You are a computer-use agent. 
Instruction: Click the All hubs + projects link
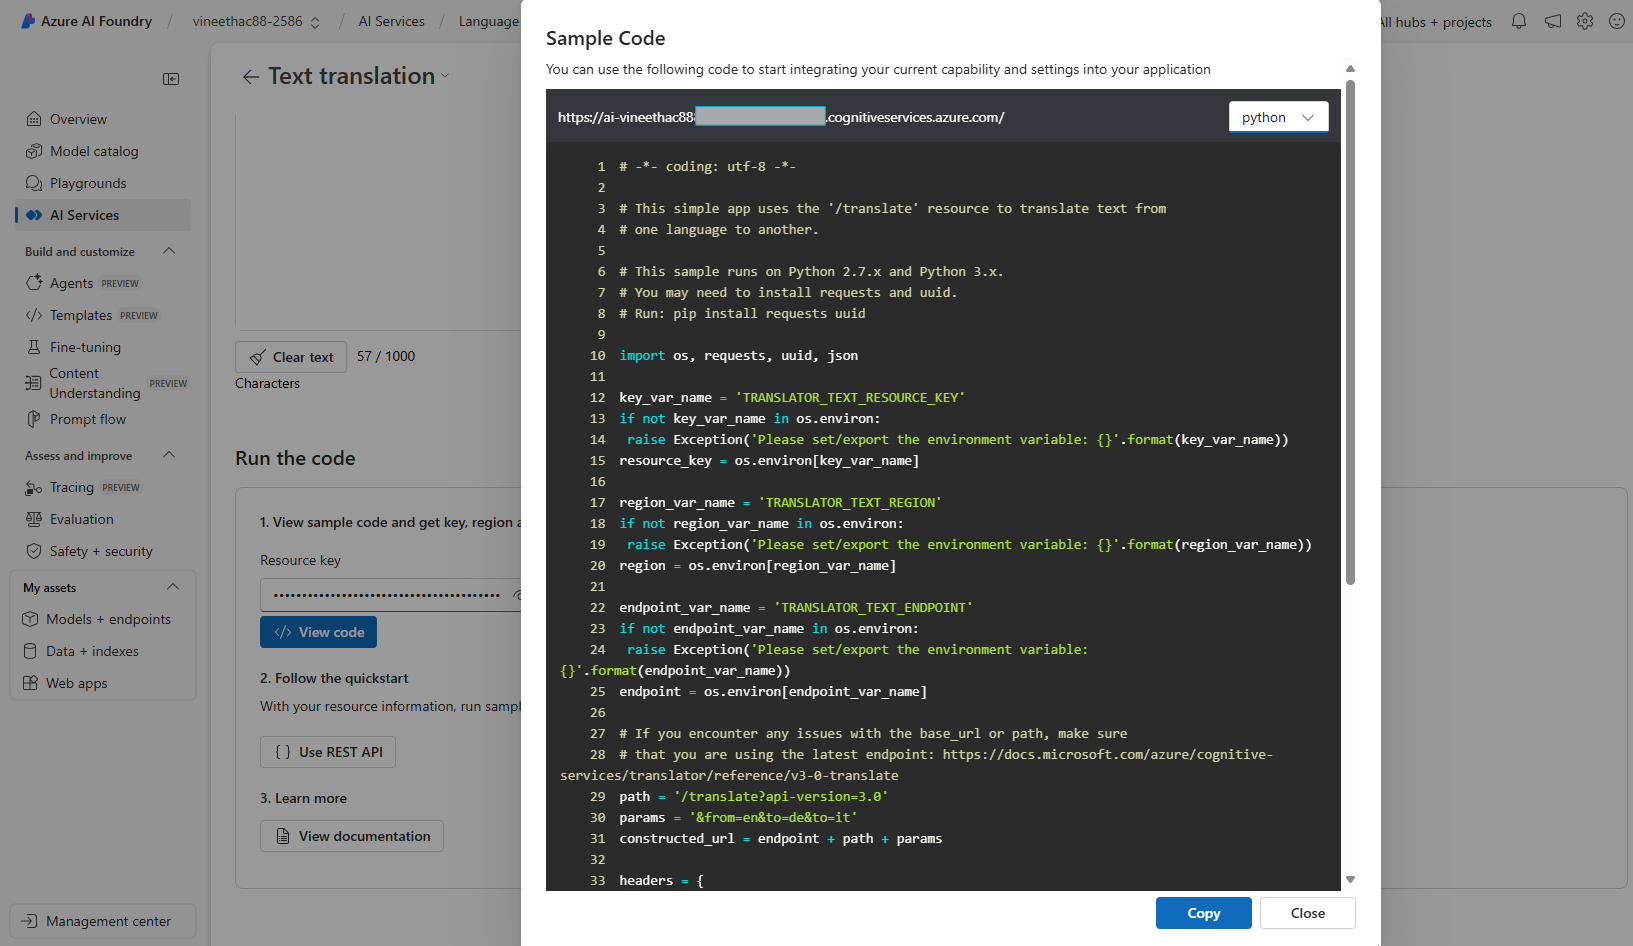point(1435,22)
